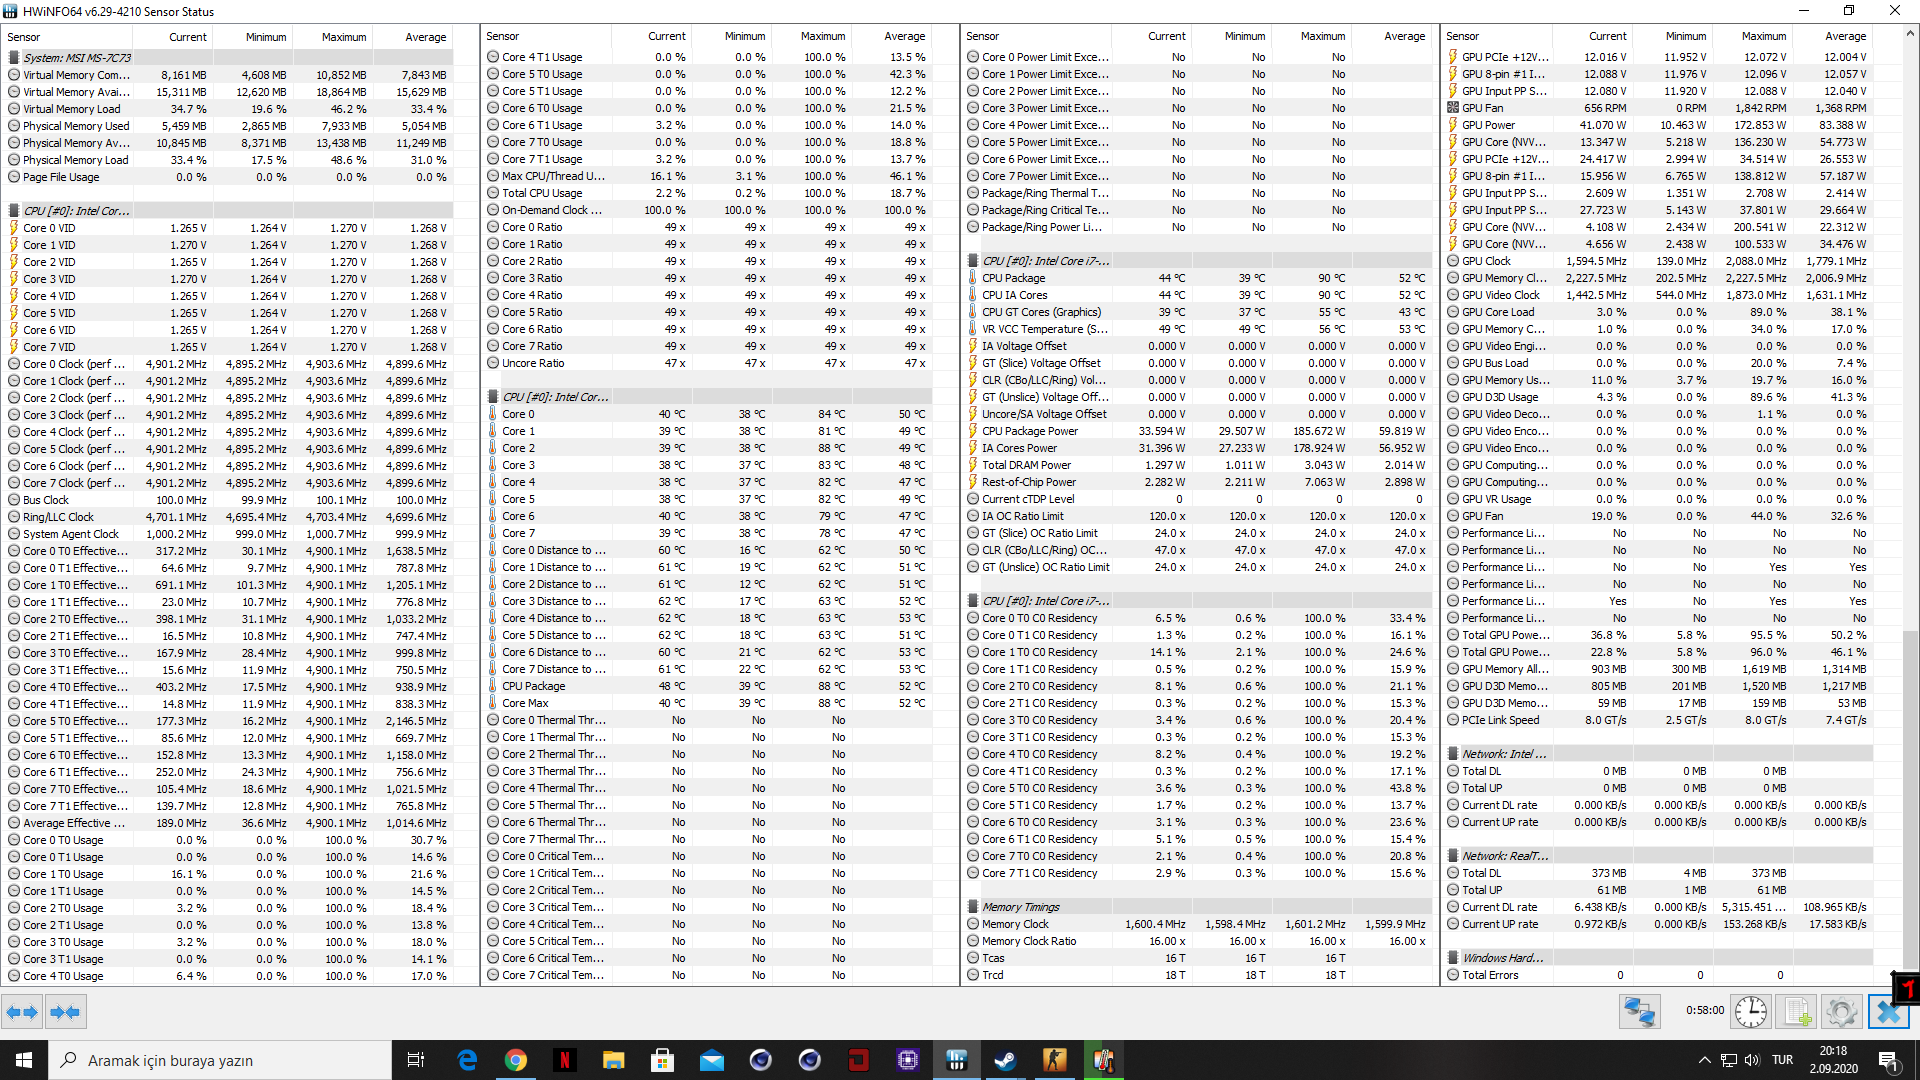Image resolution: width=1920 pixels, height=1080 pixels.
Task: Show hidden system tray icons
Action: tap(1704, 1060)
